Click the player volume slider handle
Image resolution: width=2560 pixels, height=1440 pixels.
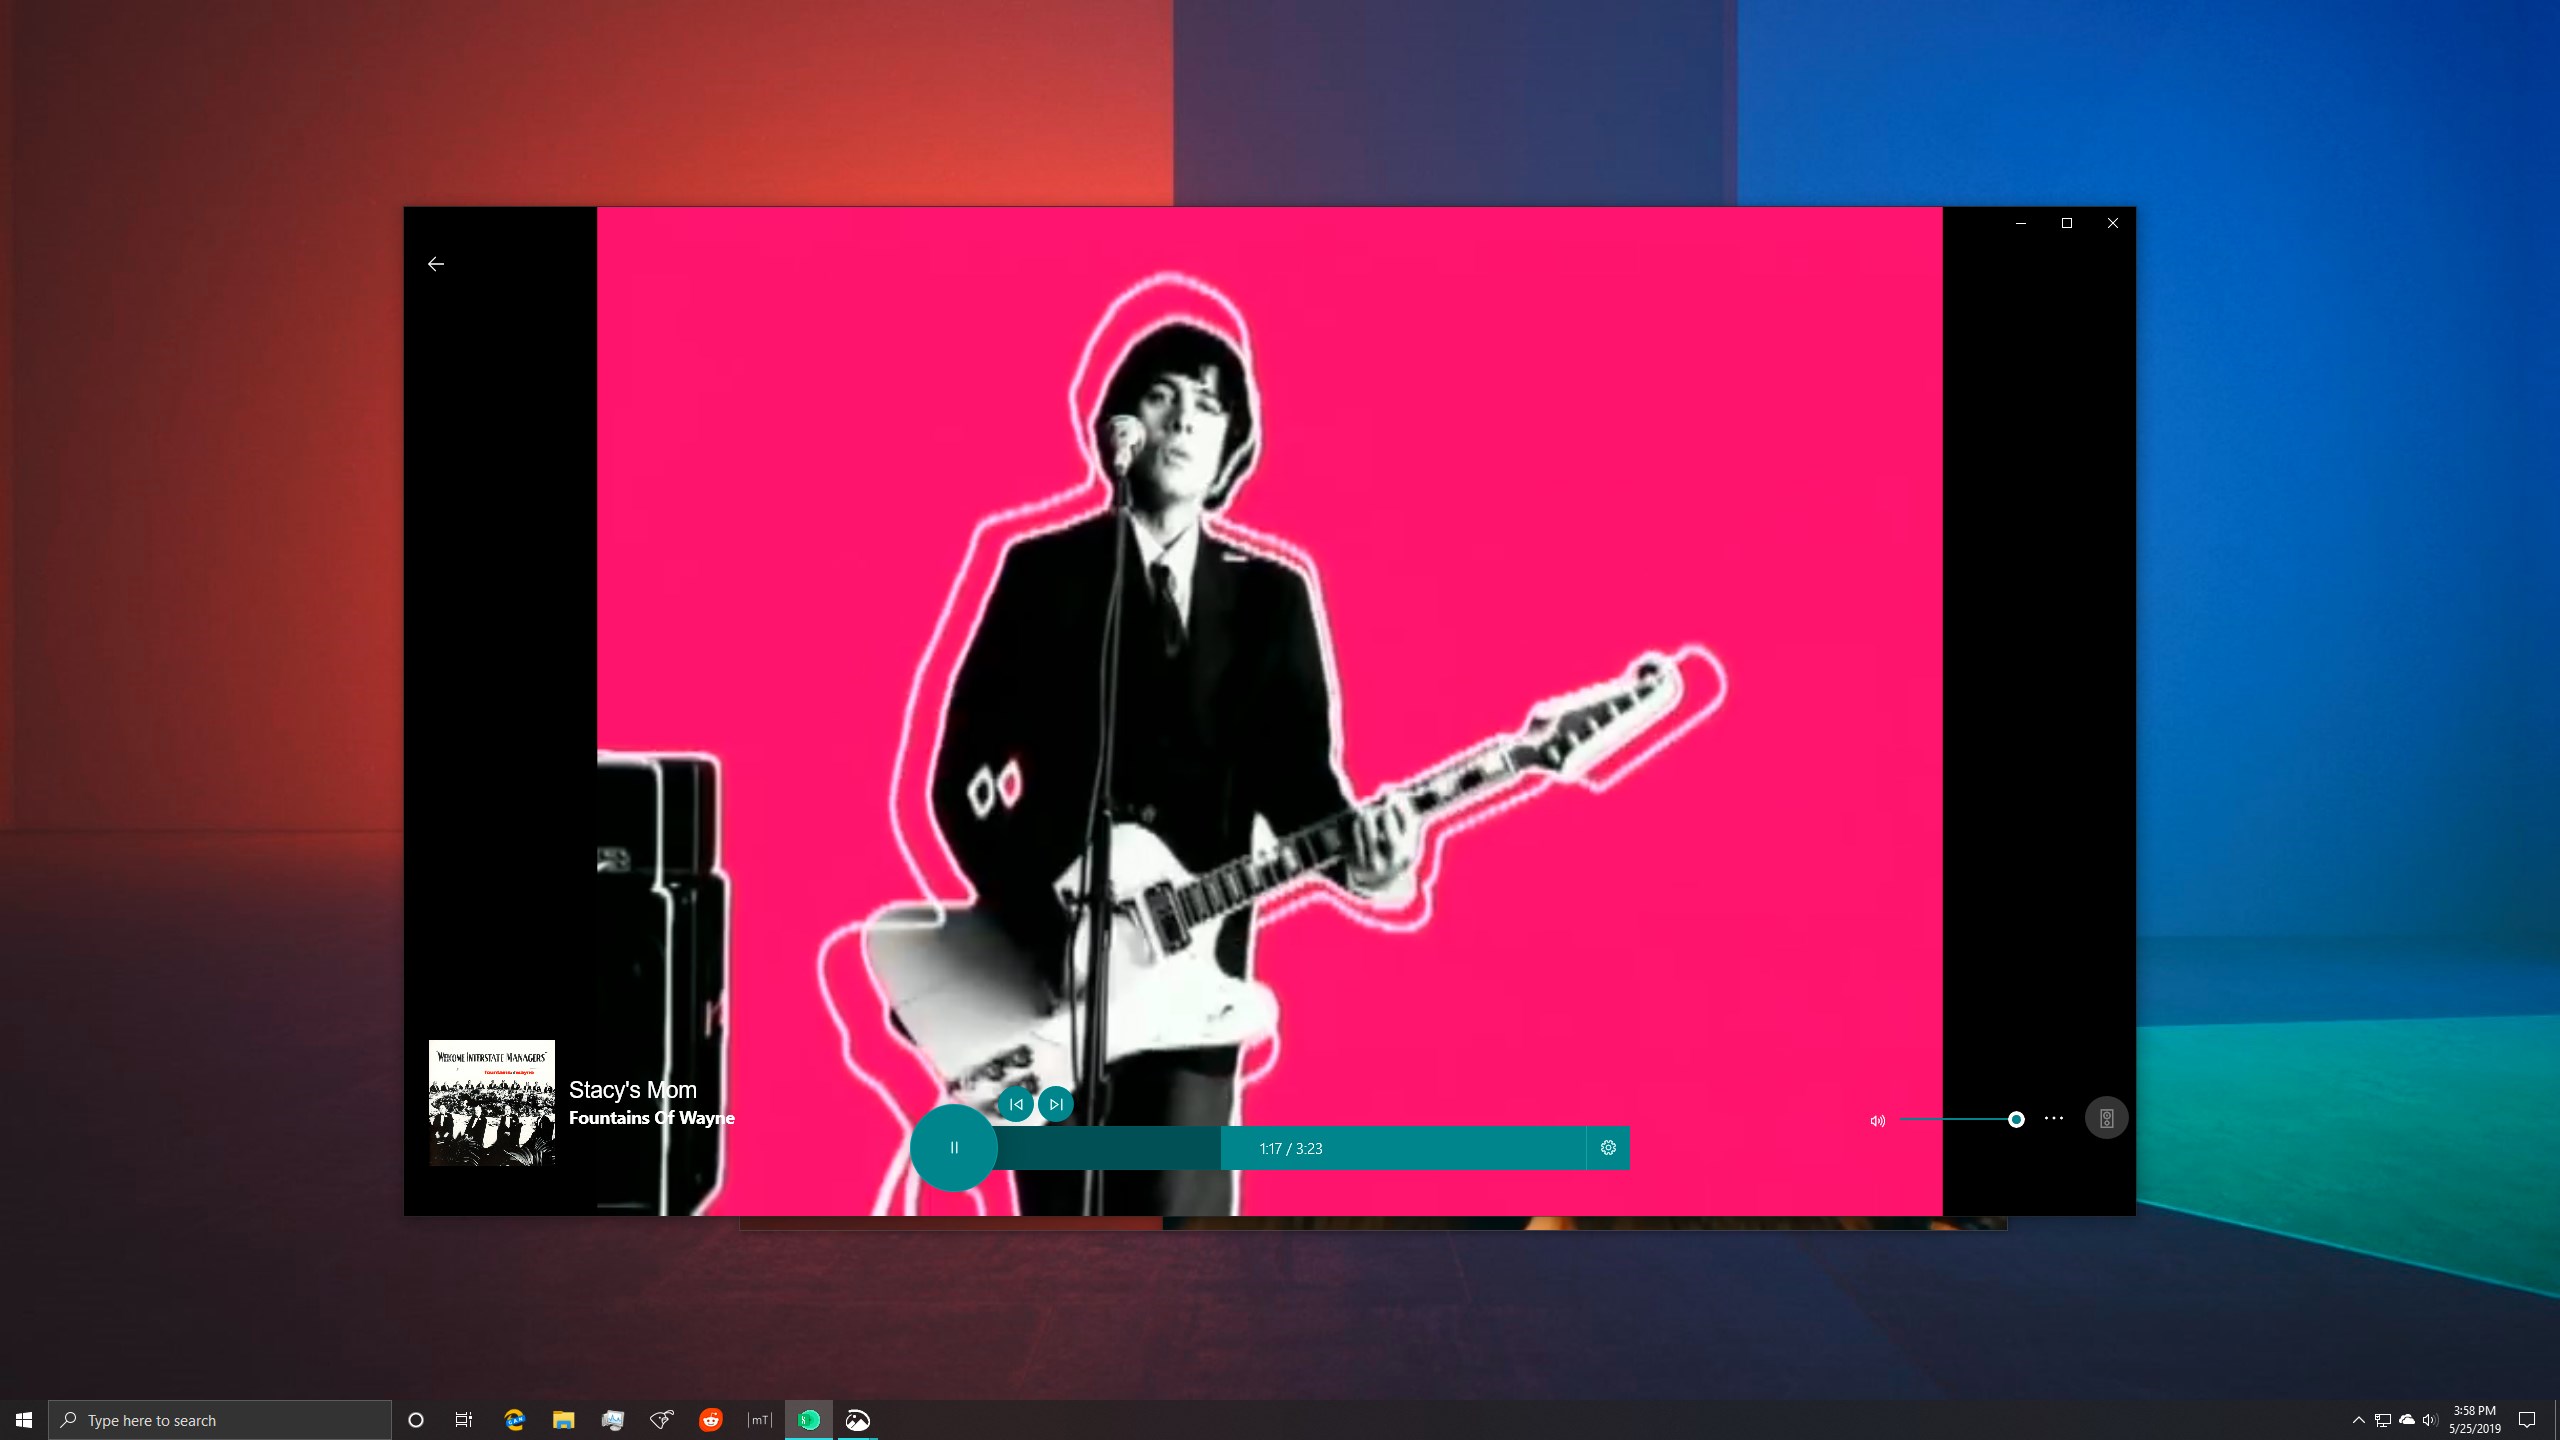coord(2016,1119)
